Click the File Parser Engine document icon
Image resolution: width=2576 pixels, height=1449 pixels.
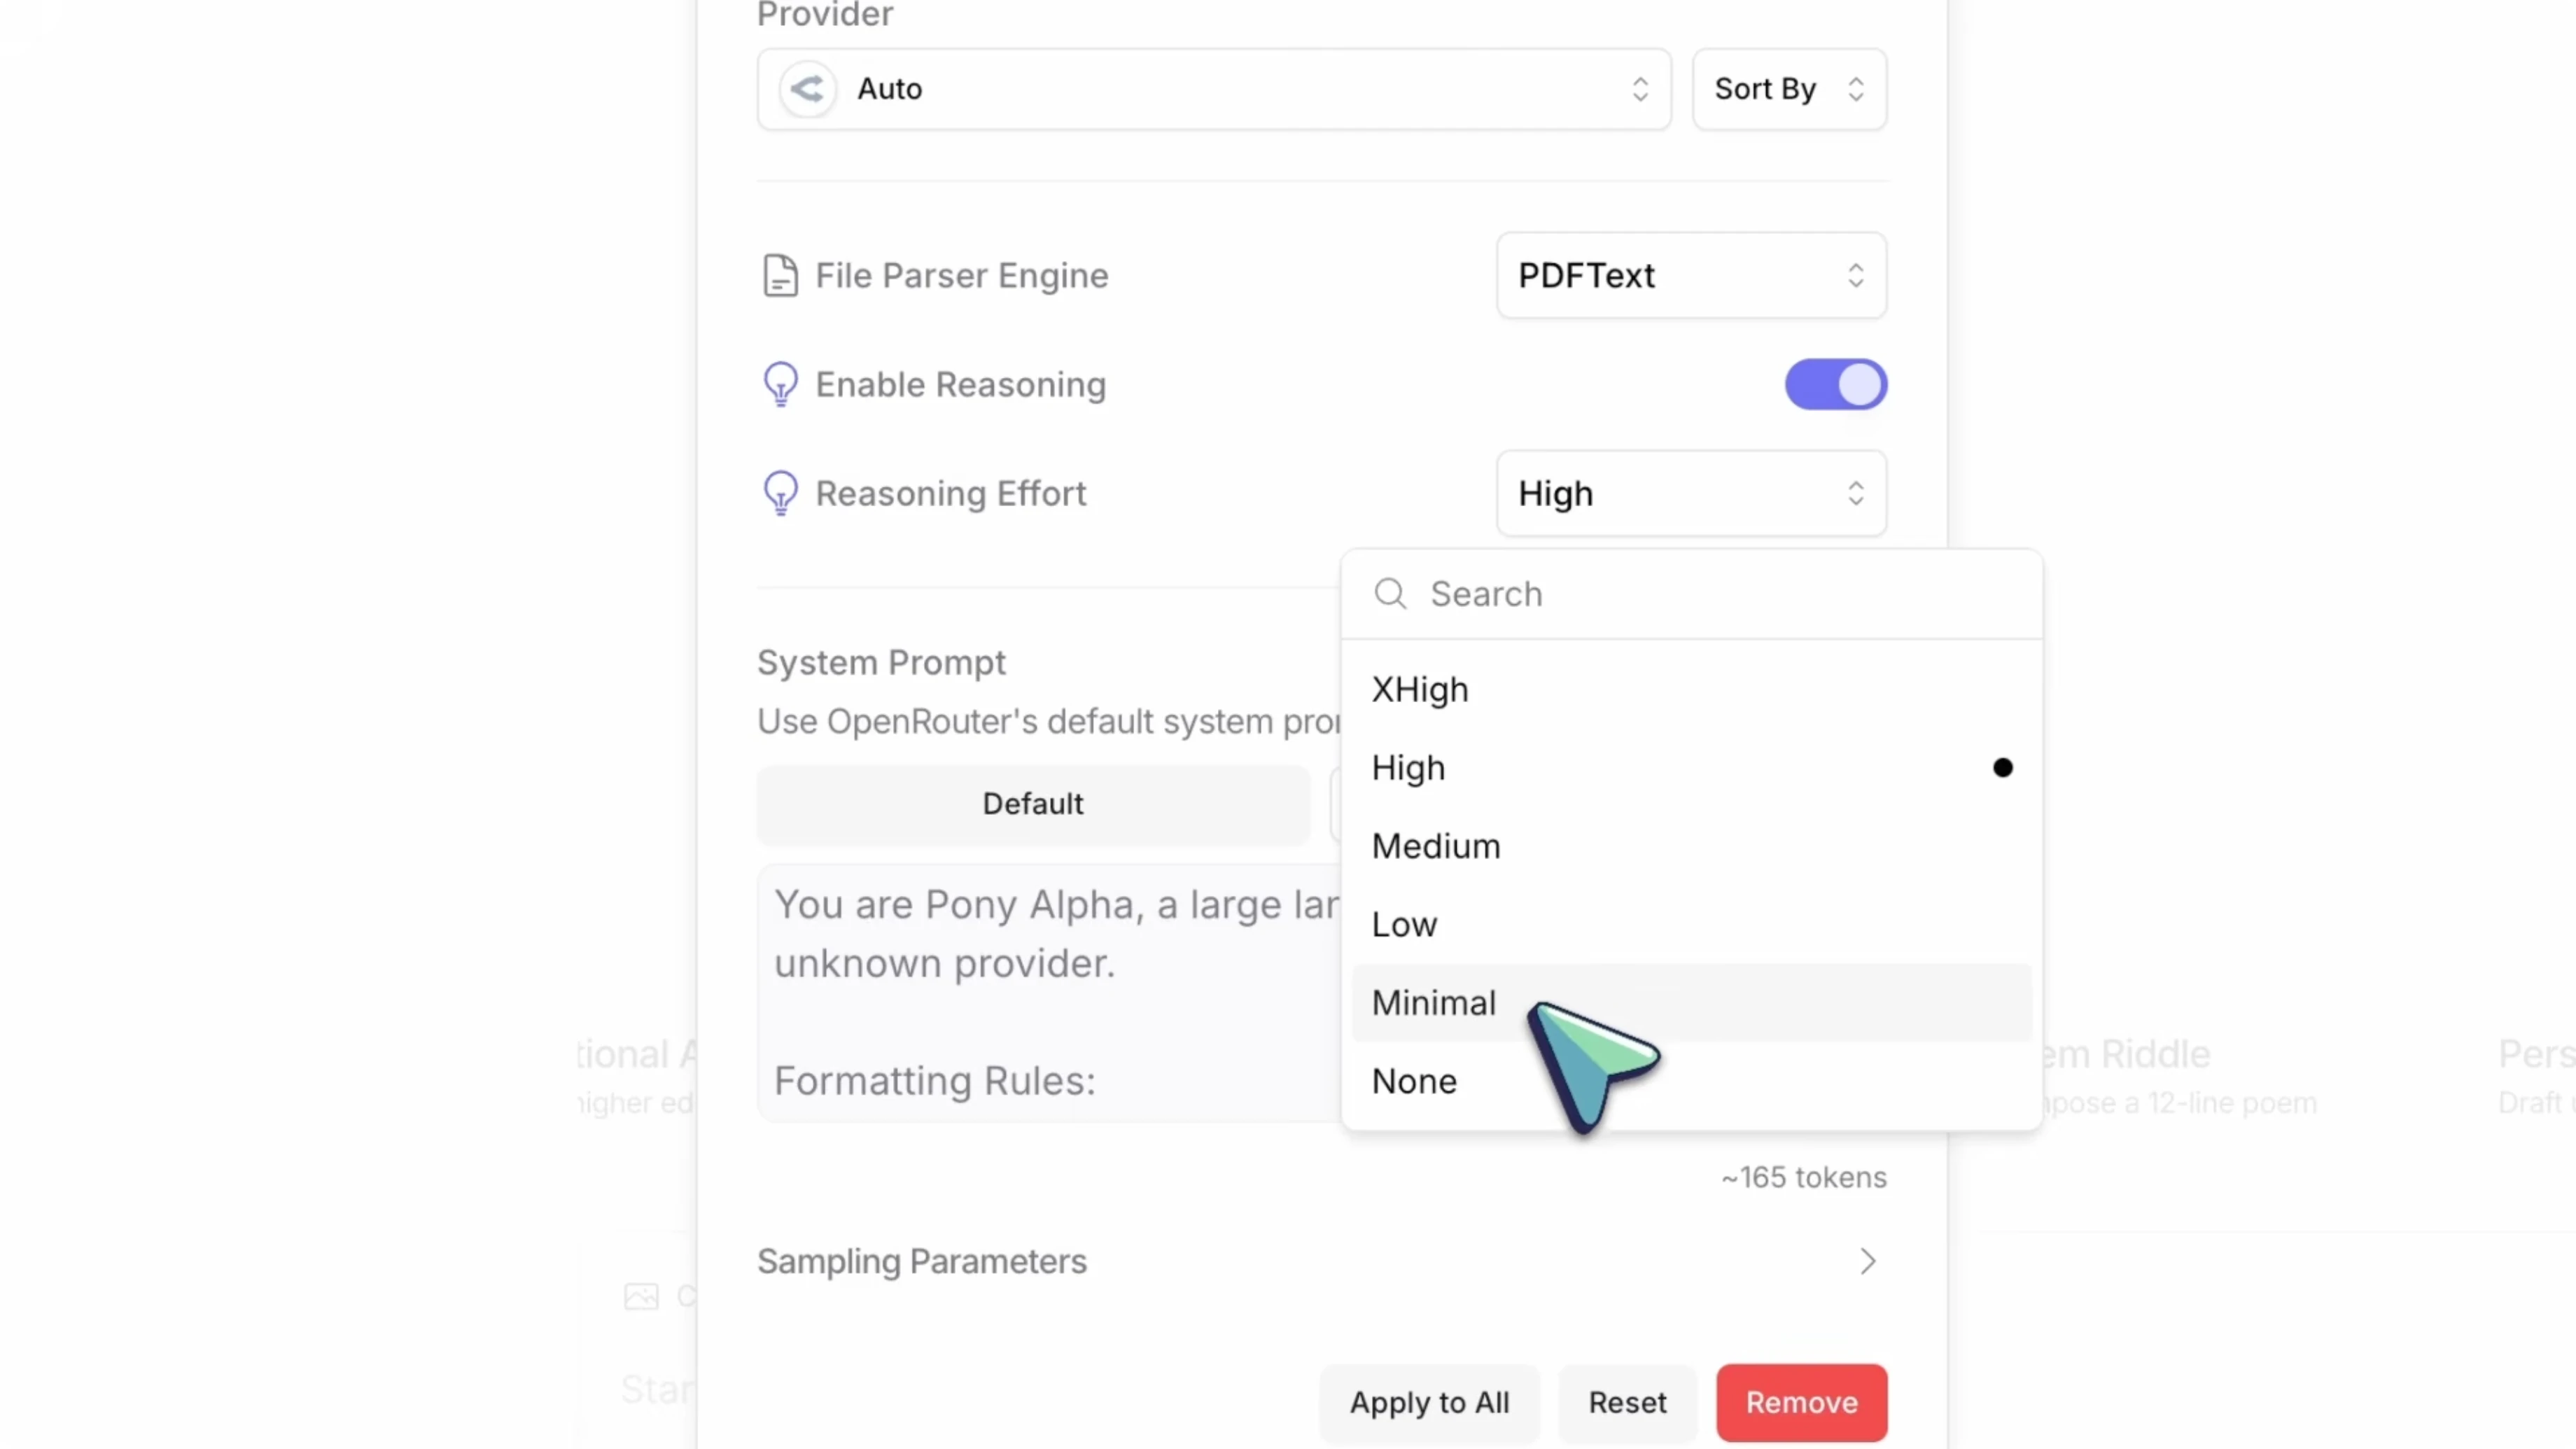coord(780,275)
